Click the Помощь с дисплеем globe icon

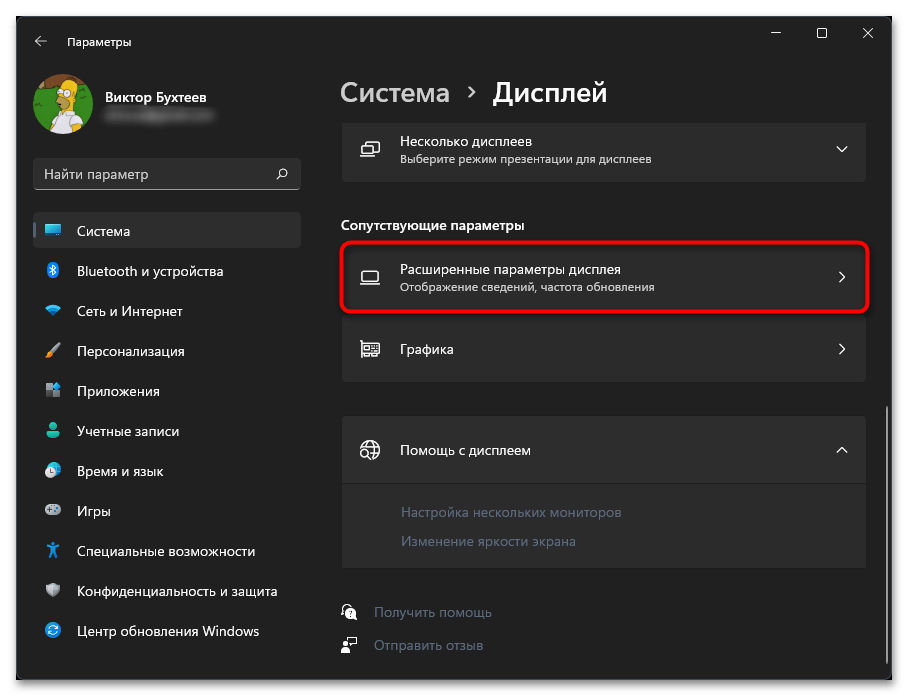tap(370, 450)
